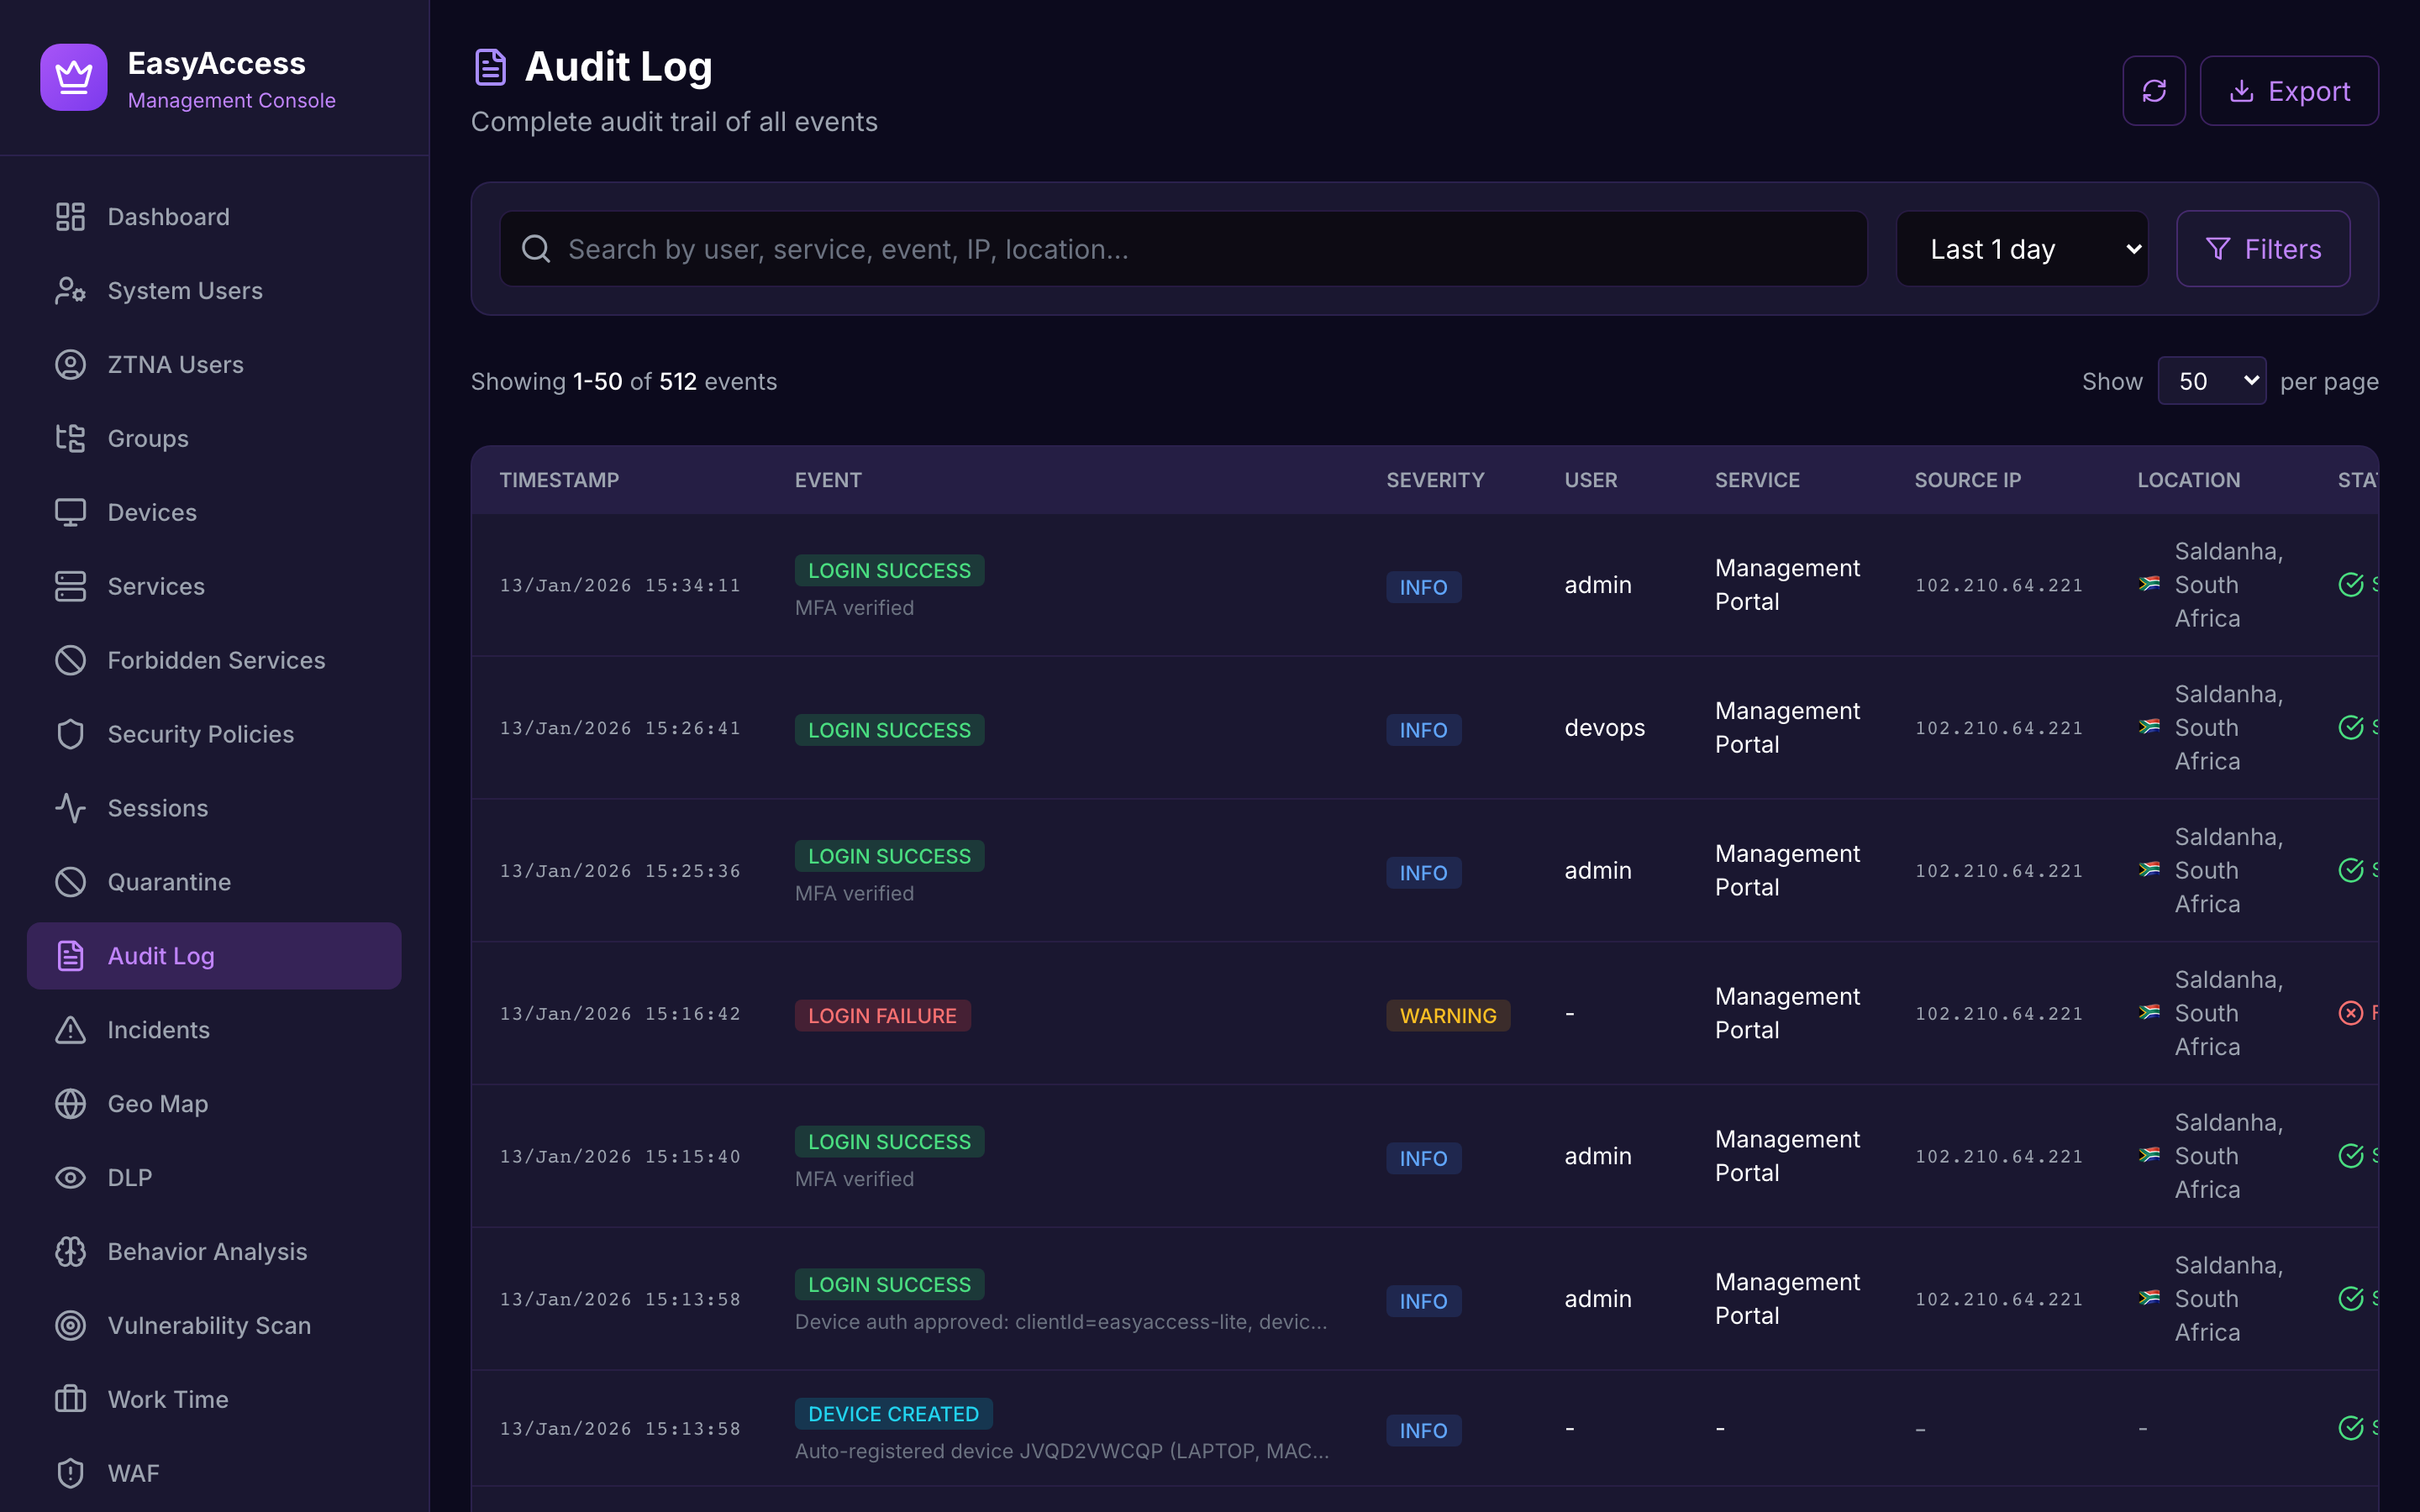Select the Devices icon
This screenshot has height=1512, width=2420.
pyautogui.click(x=69, y=512)
